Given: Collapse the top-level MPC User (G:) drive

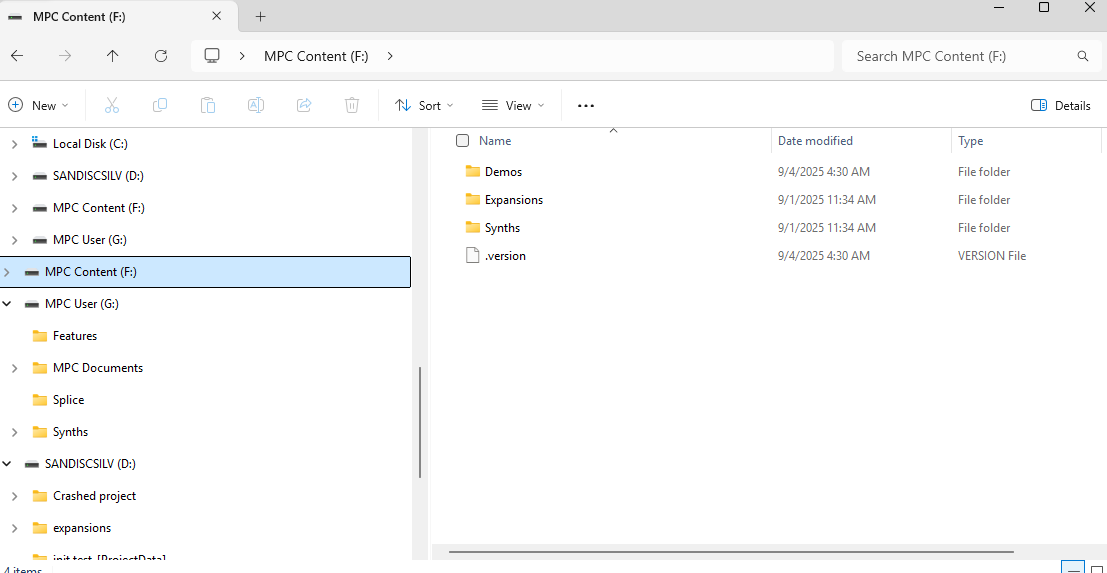Looking at the screenshot, I should coord(7,304).
